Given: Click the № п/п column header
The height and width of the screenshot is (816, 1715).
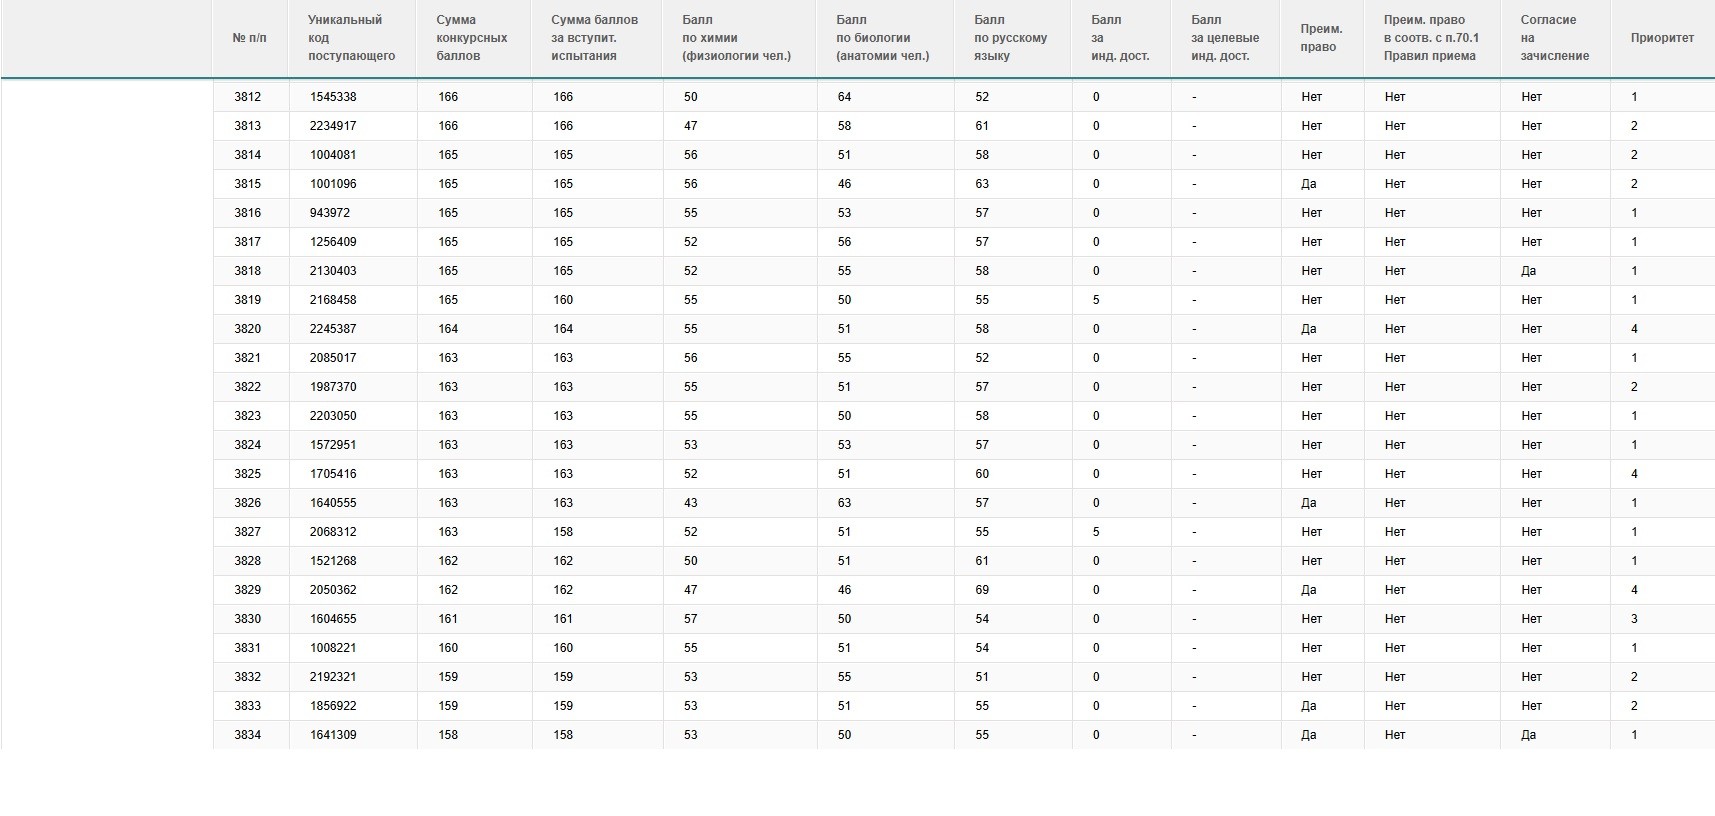Looking at the screenshot, I should [x=249, y=38].
